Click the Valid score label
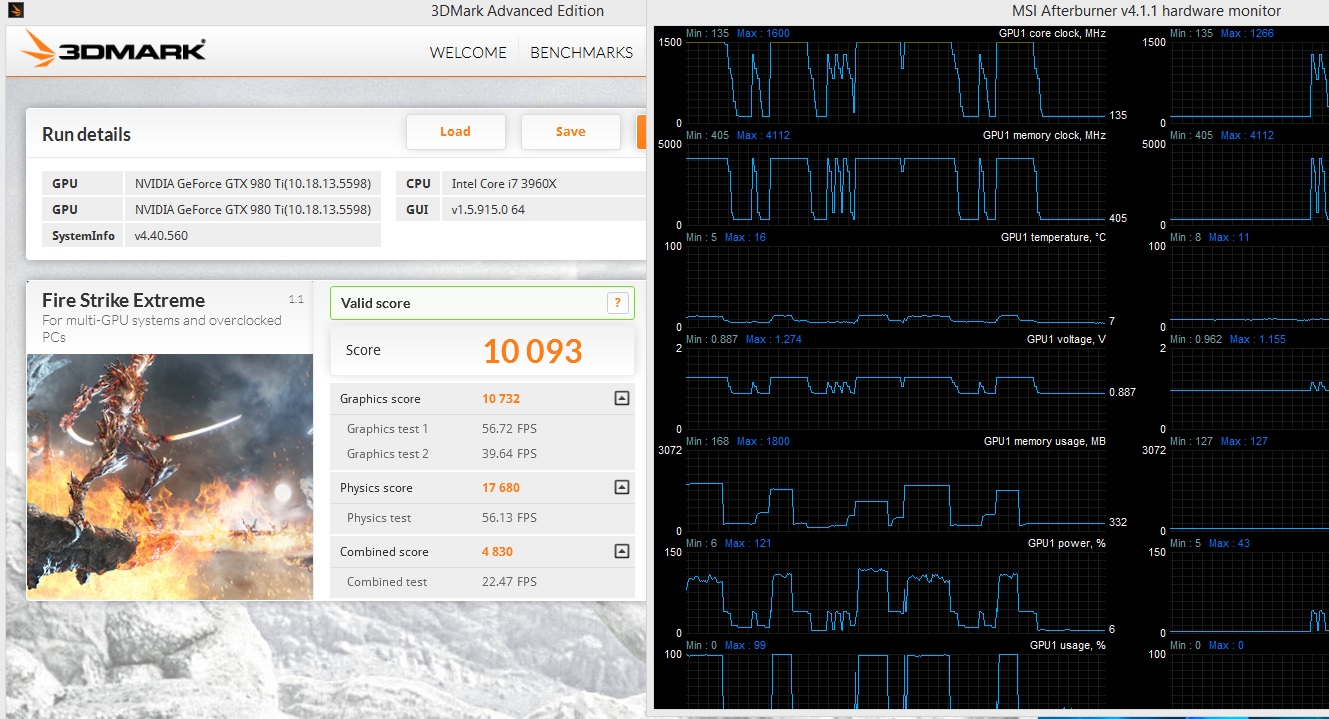Viewport: 1329px width, 719px height. (375, 303)
